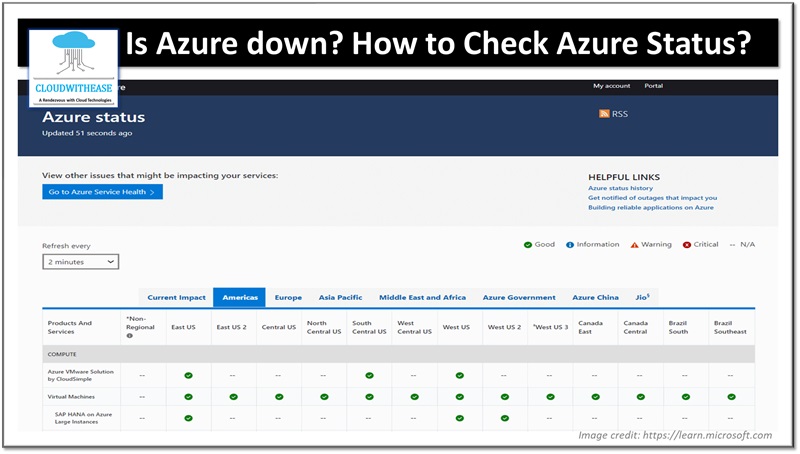
Task: Click Azure VMware Solution West US checkmark
Action: coord(460,375)
